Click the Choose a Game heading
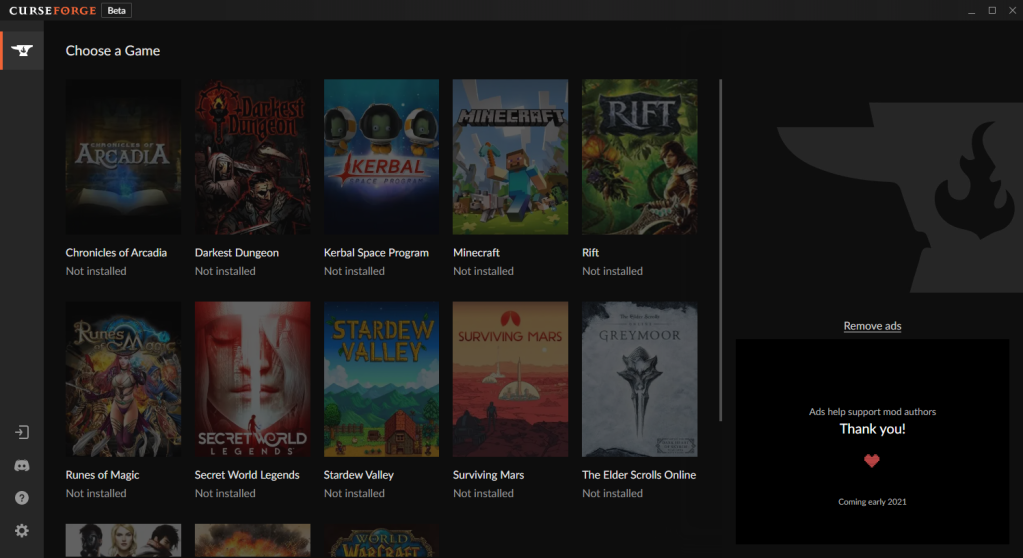This screenshot has height=558, width=1023. pyautogui.click(x=113, y=51)
